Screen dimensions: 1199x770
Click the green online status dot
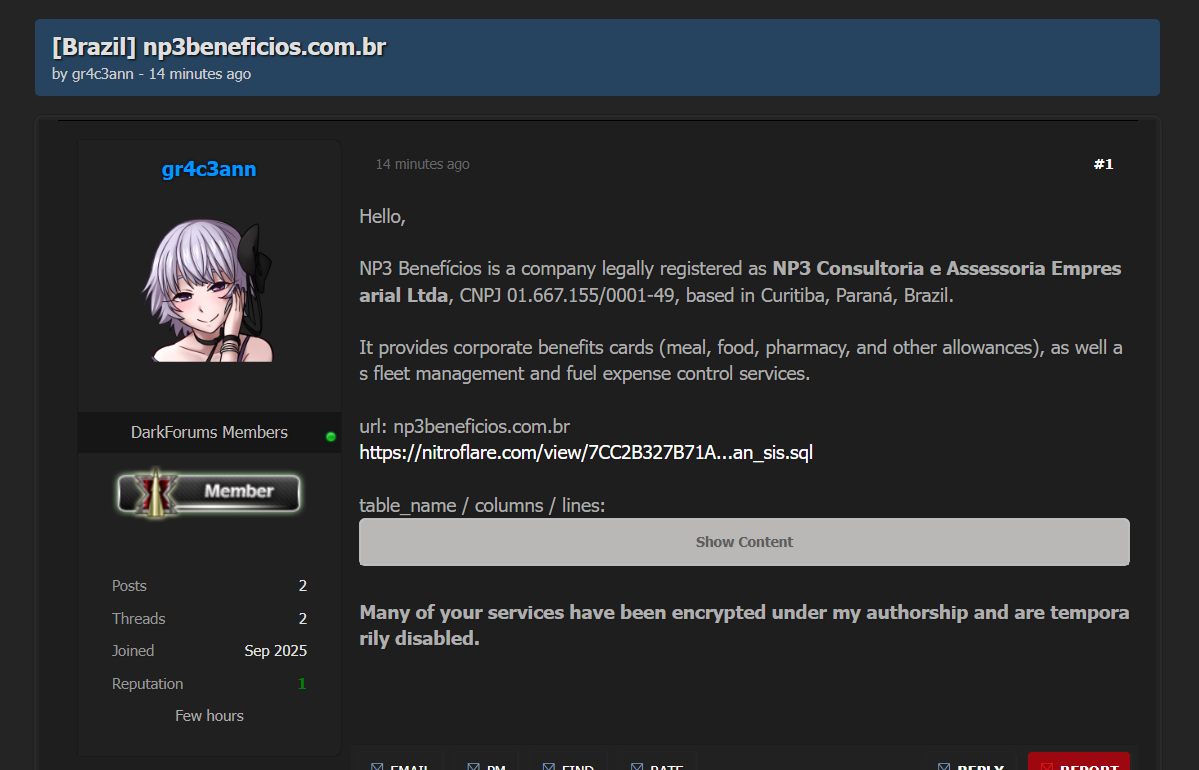[330, 437]
